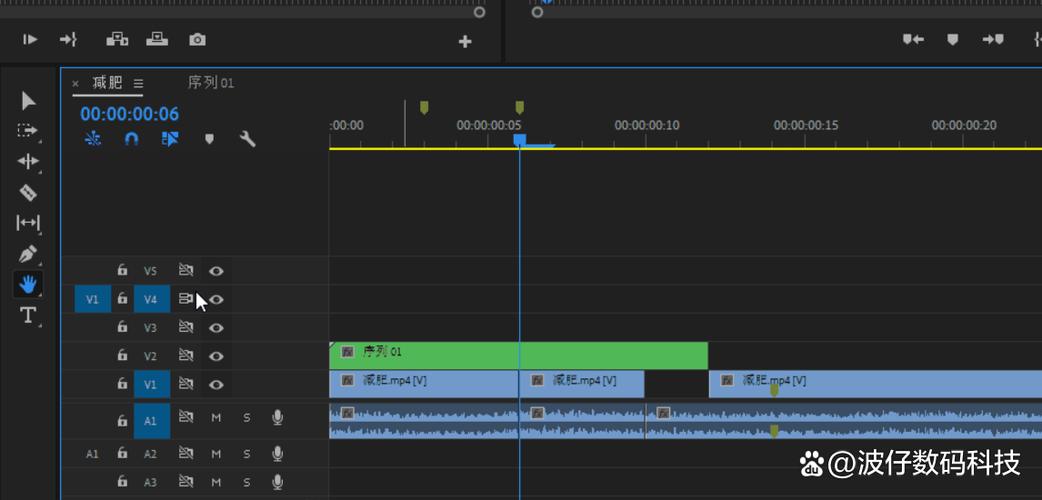This screenshot has height=500, width=1042.
Task: Hide track V5 with its eye icon
Action: pyautogui.click(x=216, y=271)
